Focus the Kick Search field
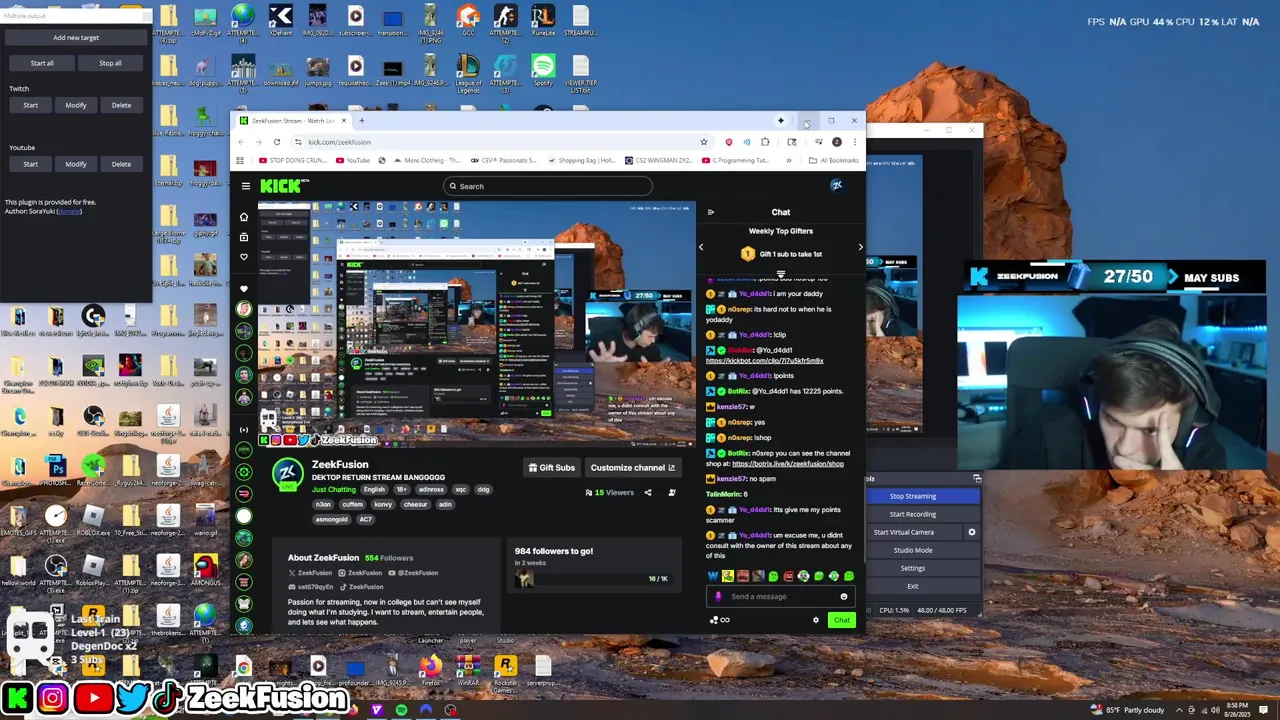 tap(548, 186)
